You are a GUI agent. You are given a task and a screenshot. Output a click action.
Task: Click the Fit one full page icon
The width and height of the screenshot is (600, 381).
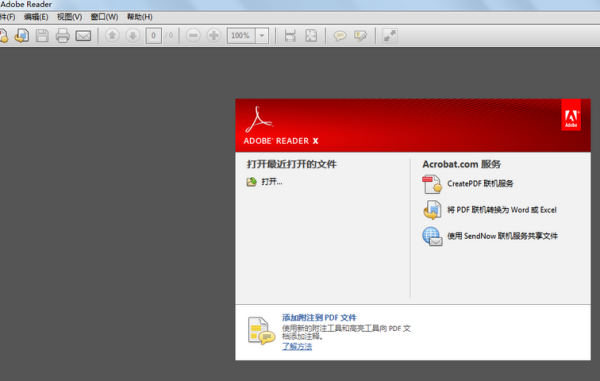tap(311, 36)
